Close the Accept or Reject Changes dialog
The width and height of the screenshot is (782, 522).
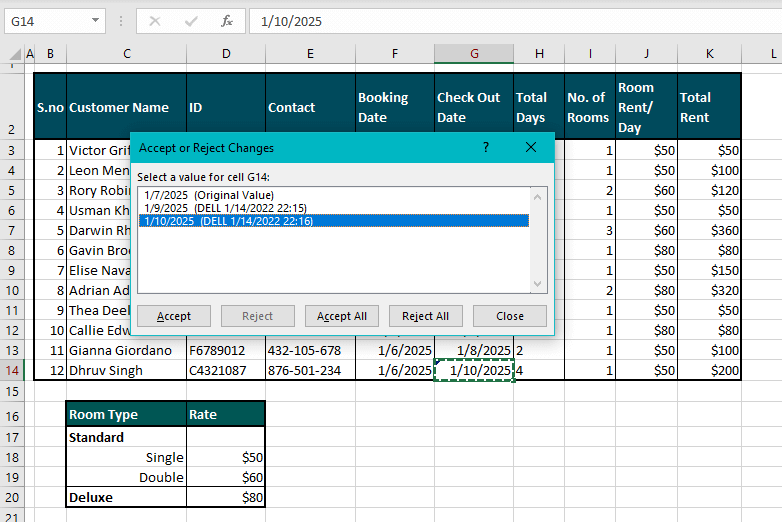click(x=531, y=147)
